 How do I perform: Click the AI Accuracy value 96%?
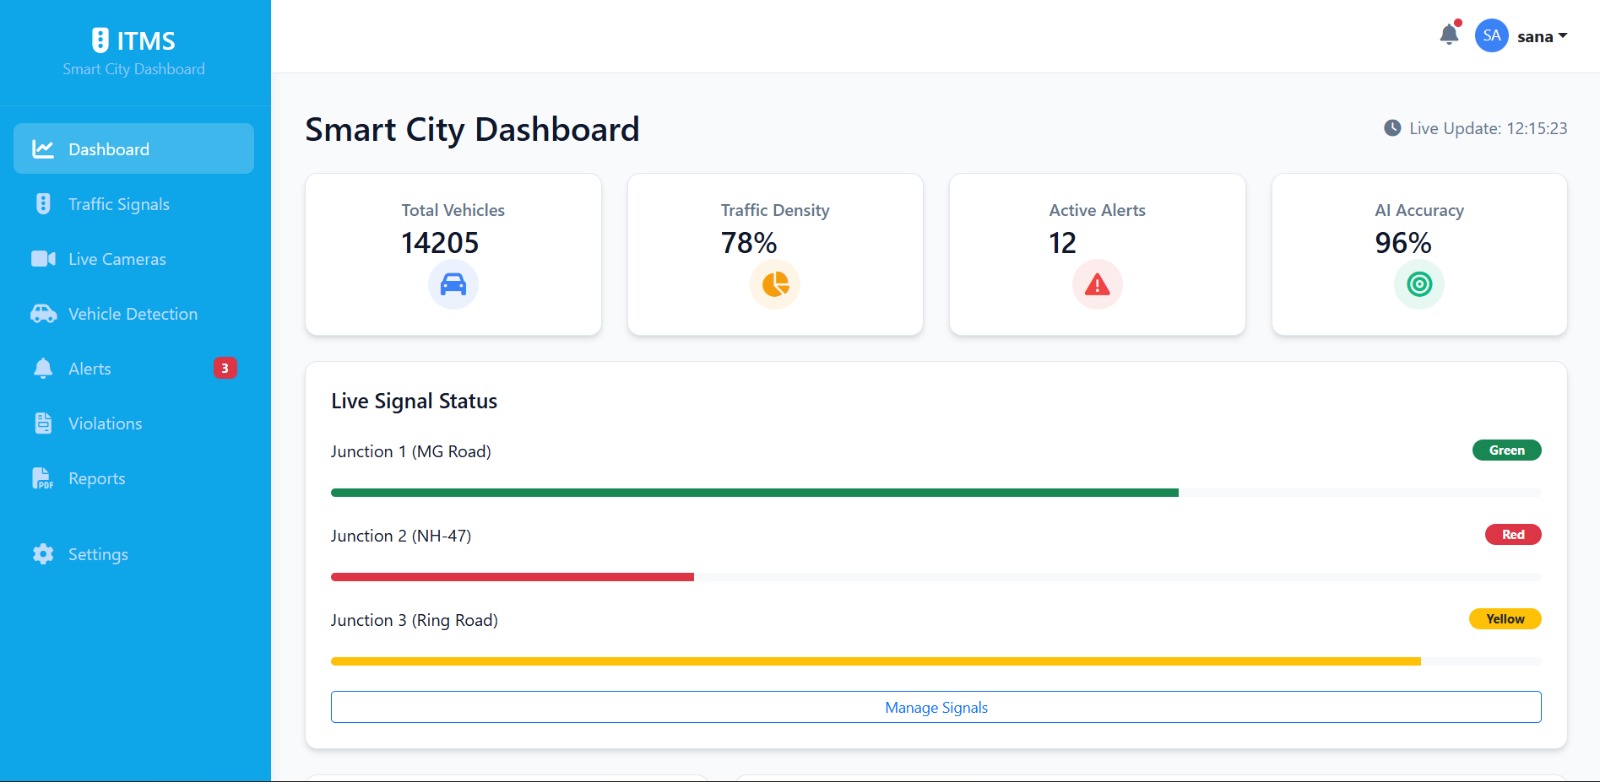tap(1403, 243)
